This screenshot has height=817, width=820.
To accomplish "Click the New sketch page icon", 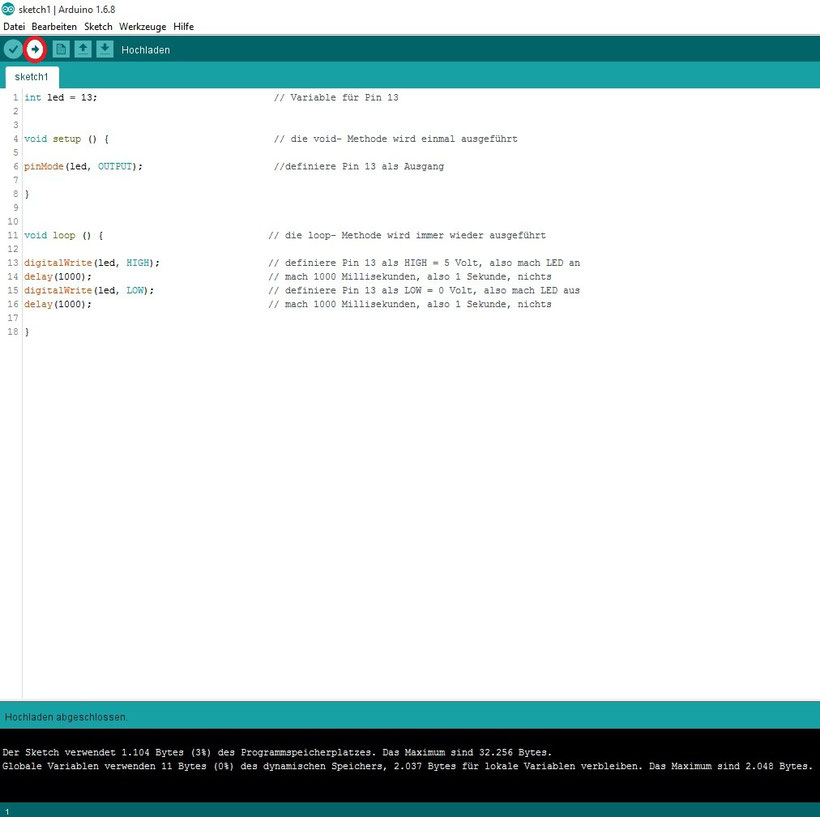I will coord(61,49).
